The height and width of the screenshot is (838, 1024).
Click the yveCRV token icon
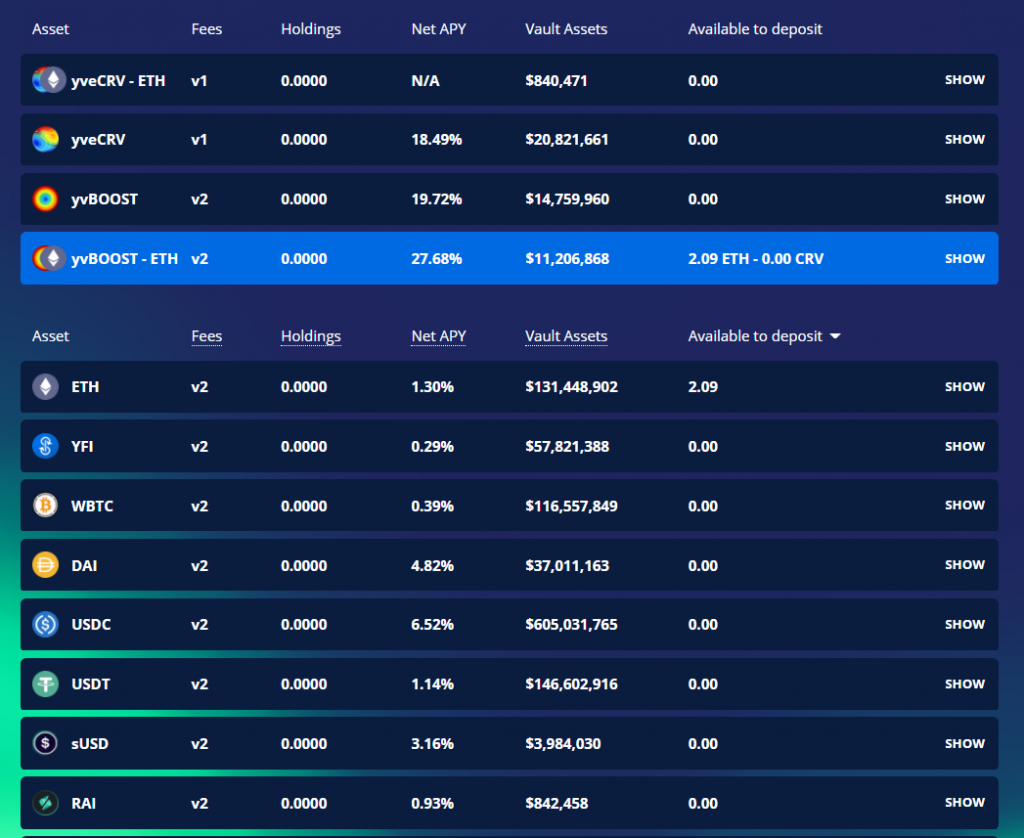45,139
